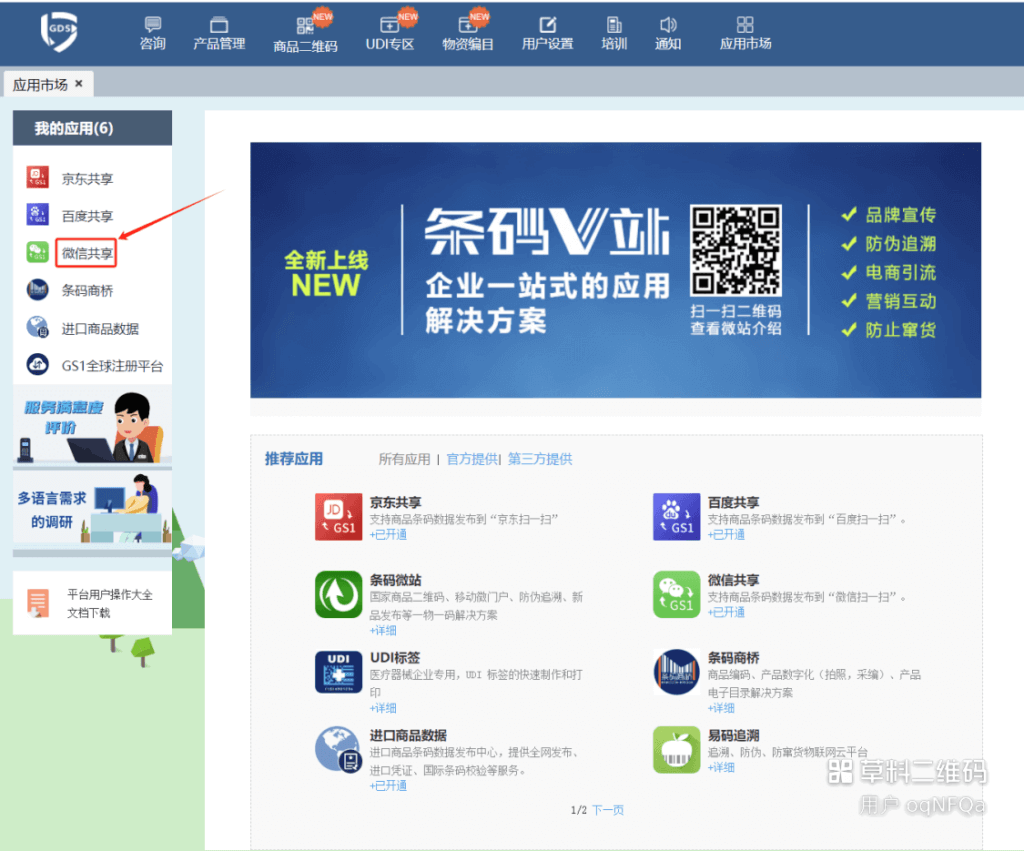Click the 百度共享 sidebar icon

(x=37, y=214)
